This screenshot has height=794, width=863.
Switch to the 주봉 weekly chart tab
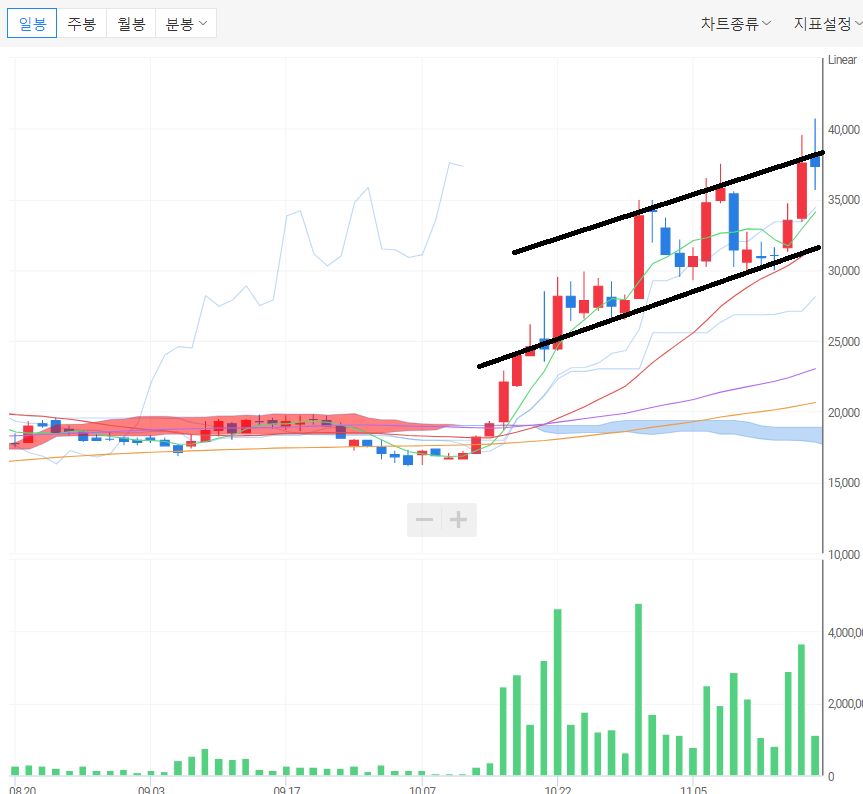81,24
